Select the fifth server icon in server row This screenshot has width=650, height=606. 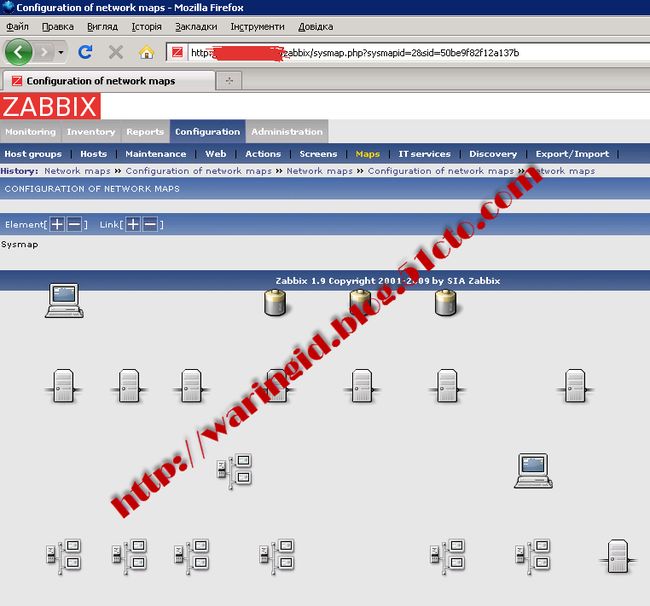click(x=361, y=386)
